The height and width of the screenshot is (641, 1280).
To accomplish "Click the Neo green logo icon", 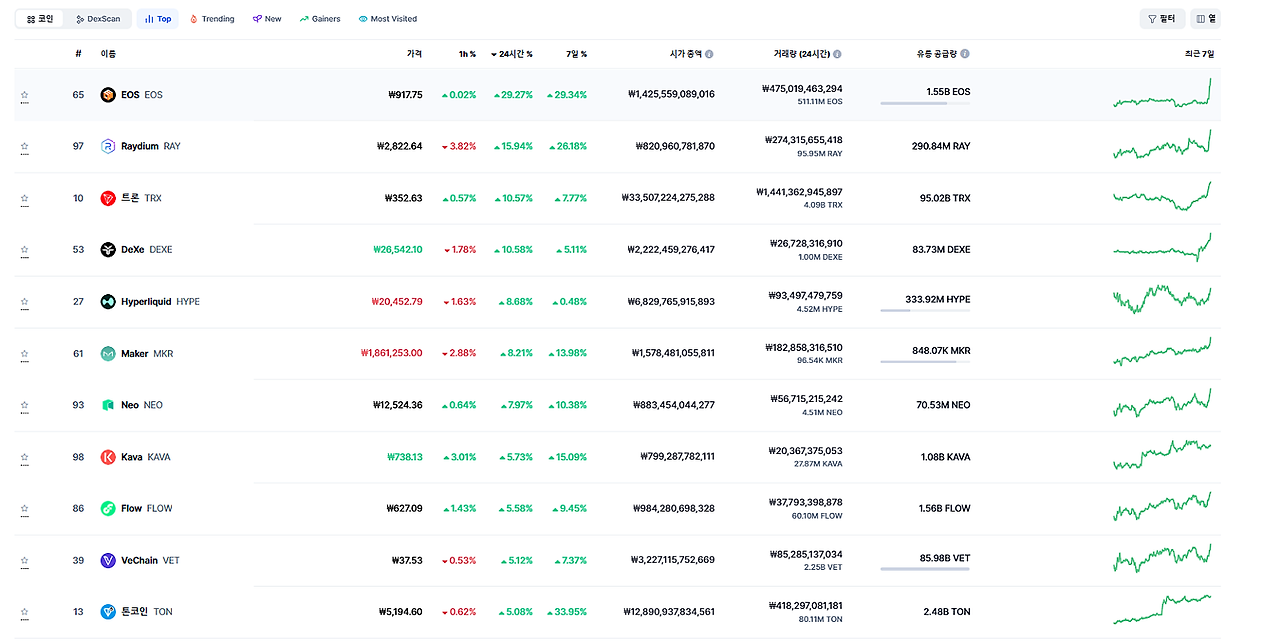I will click(108, 405).
